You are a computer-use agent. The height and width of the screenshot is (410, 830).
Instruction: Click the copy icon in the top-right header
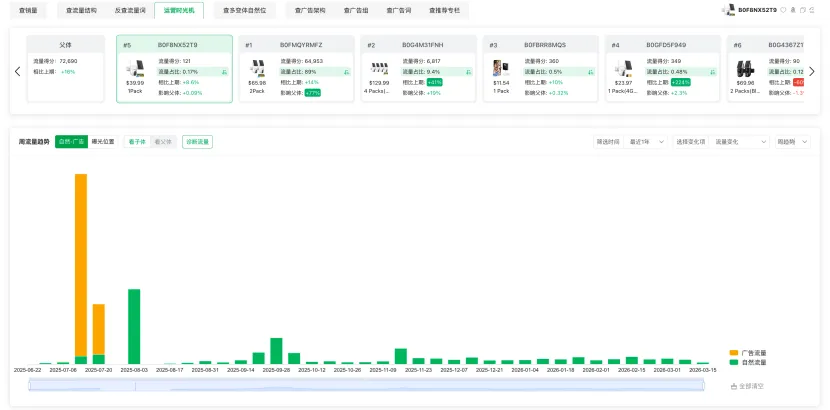(801, 10)
